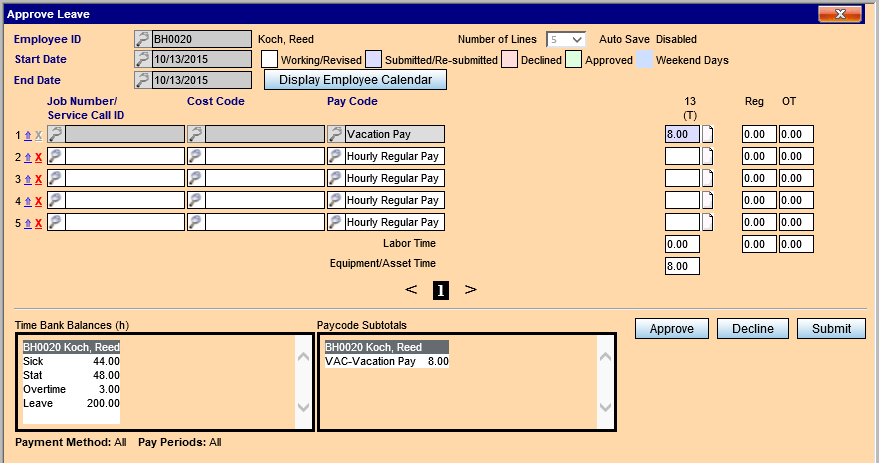The width and height of the screenshot is (879, 463).
Task: Go to next page with > arrow
Action: click(x=470, y=290)
